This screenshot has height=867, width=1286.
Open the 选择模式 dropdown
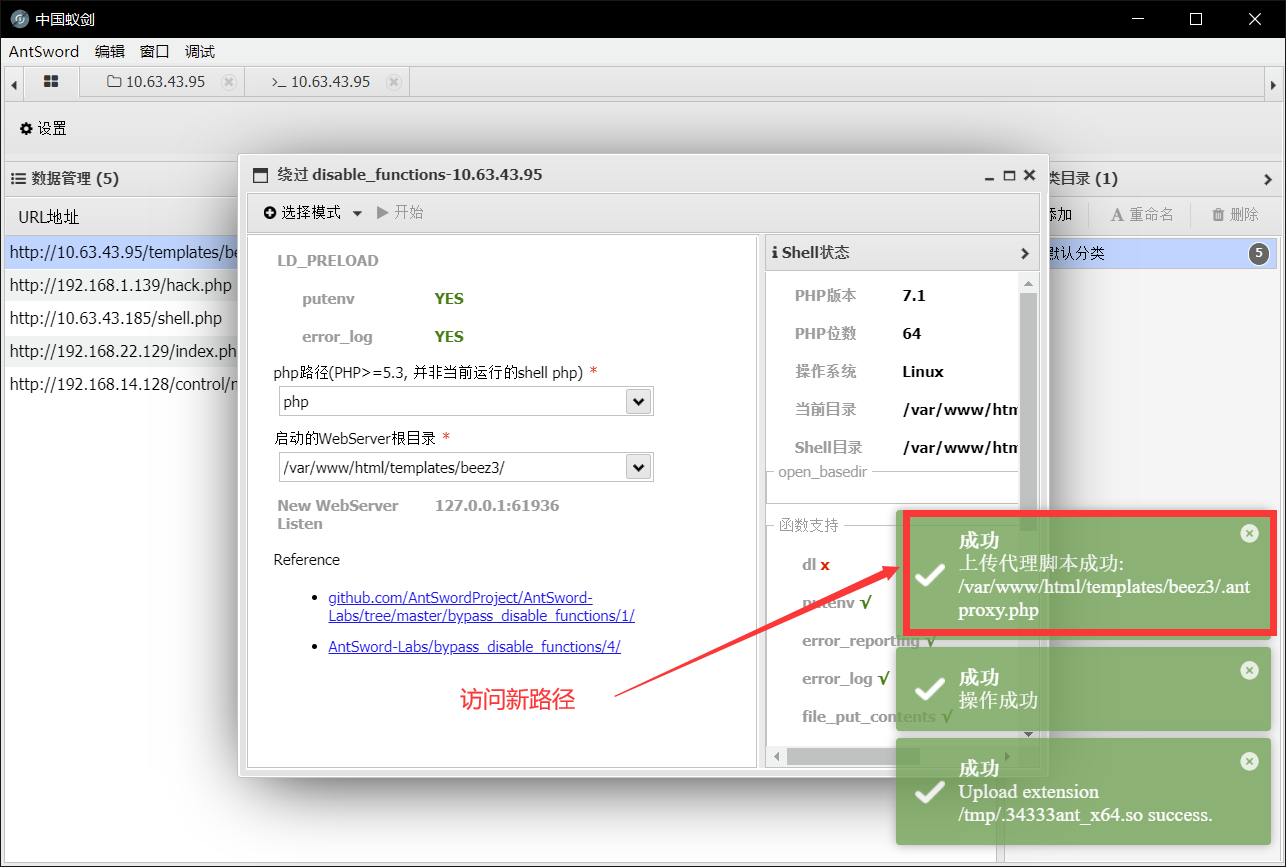point(312,213)
